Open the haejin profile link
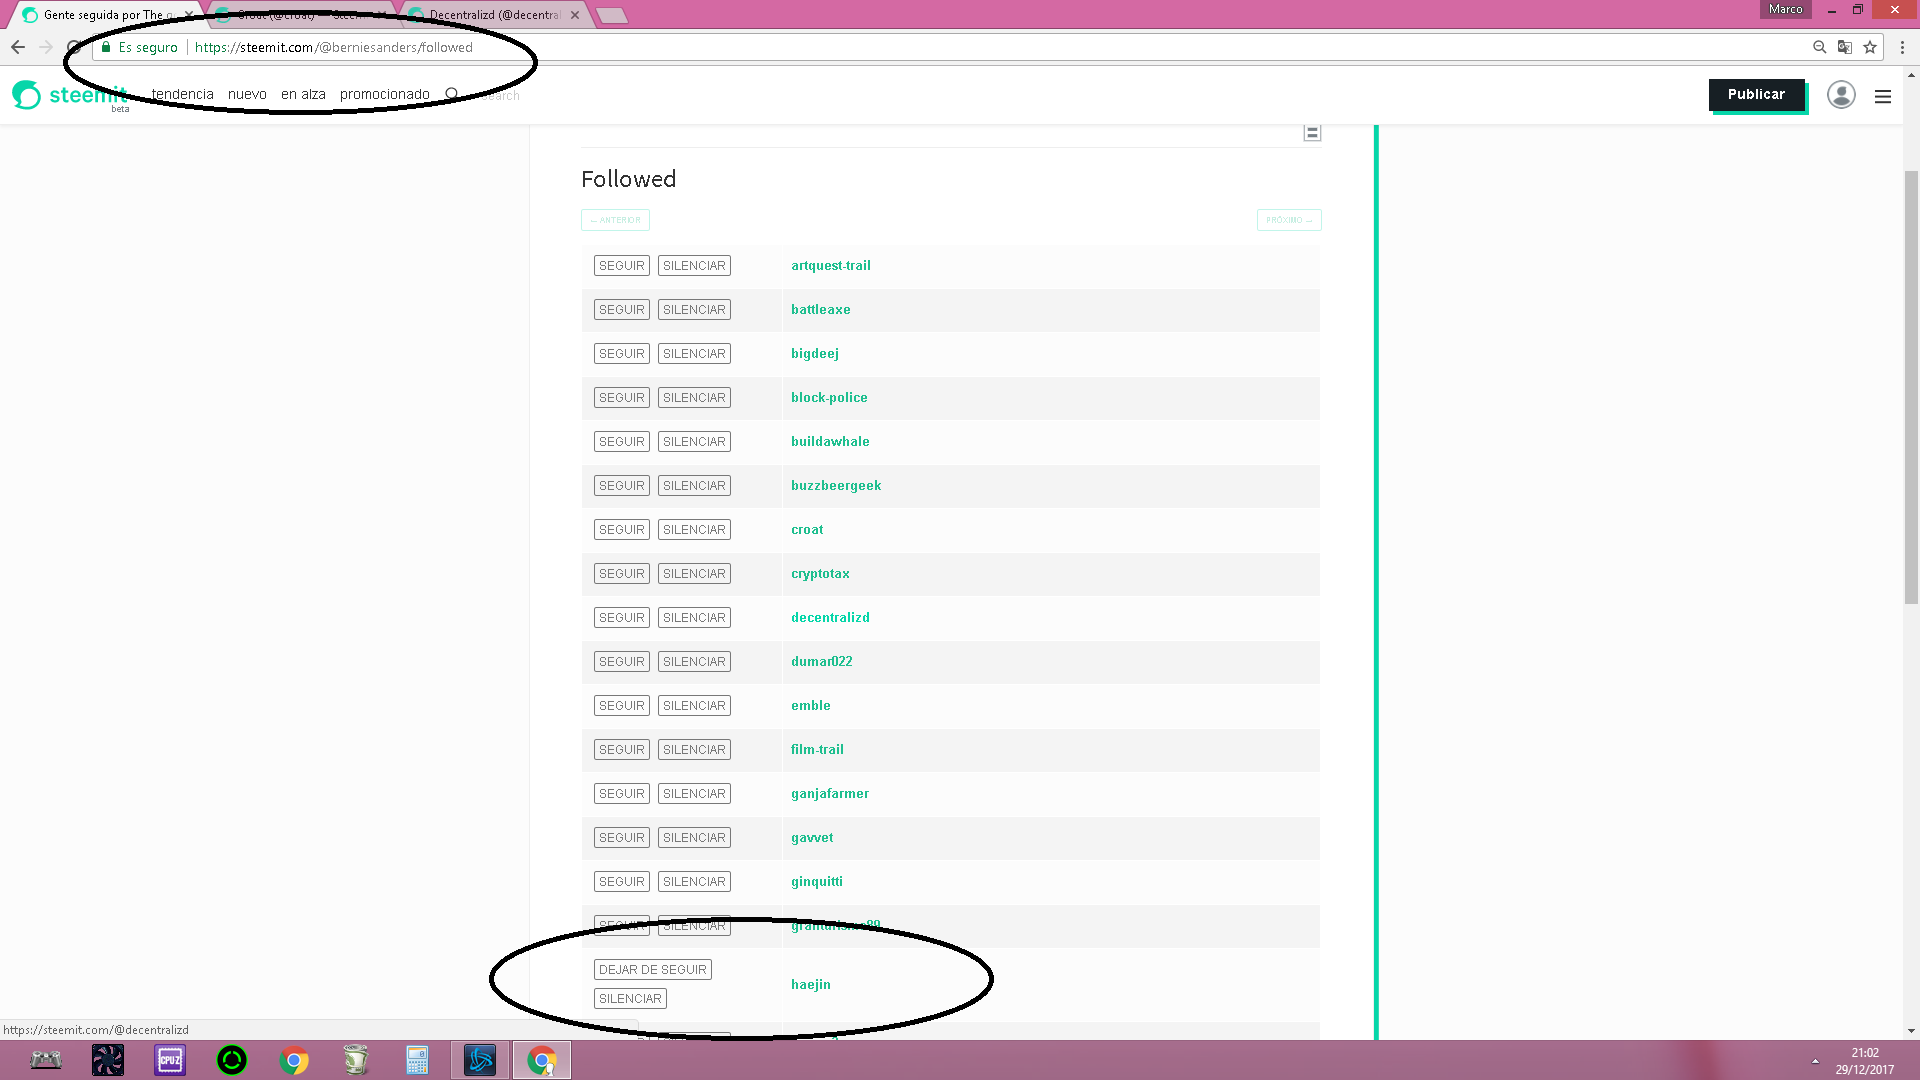Viewport: 1920px width, 1080px height. 811,985
